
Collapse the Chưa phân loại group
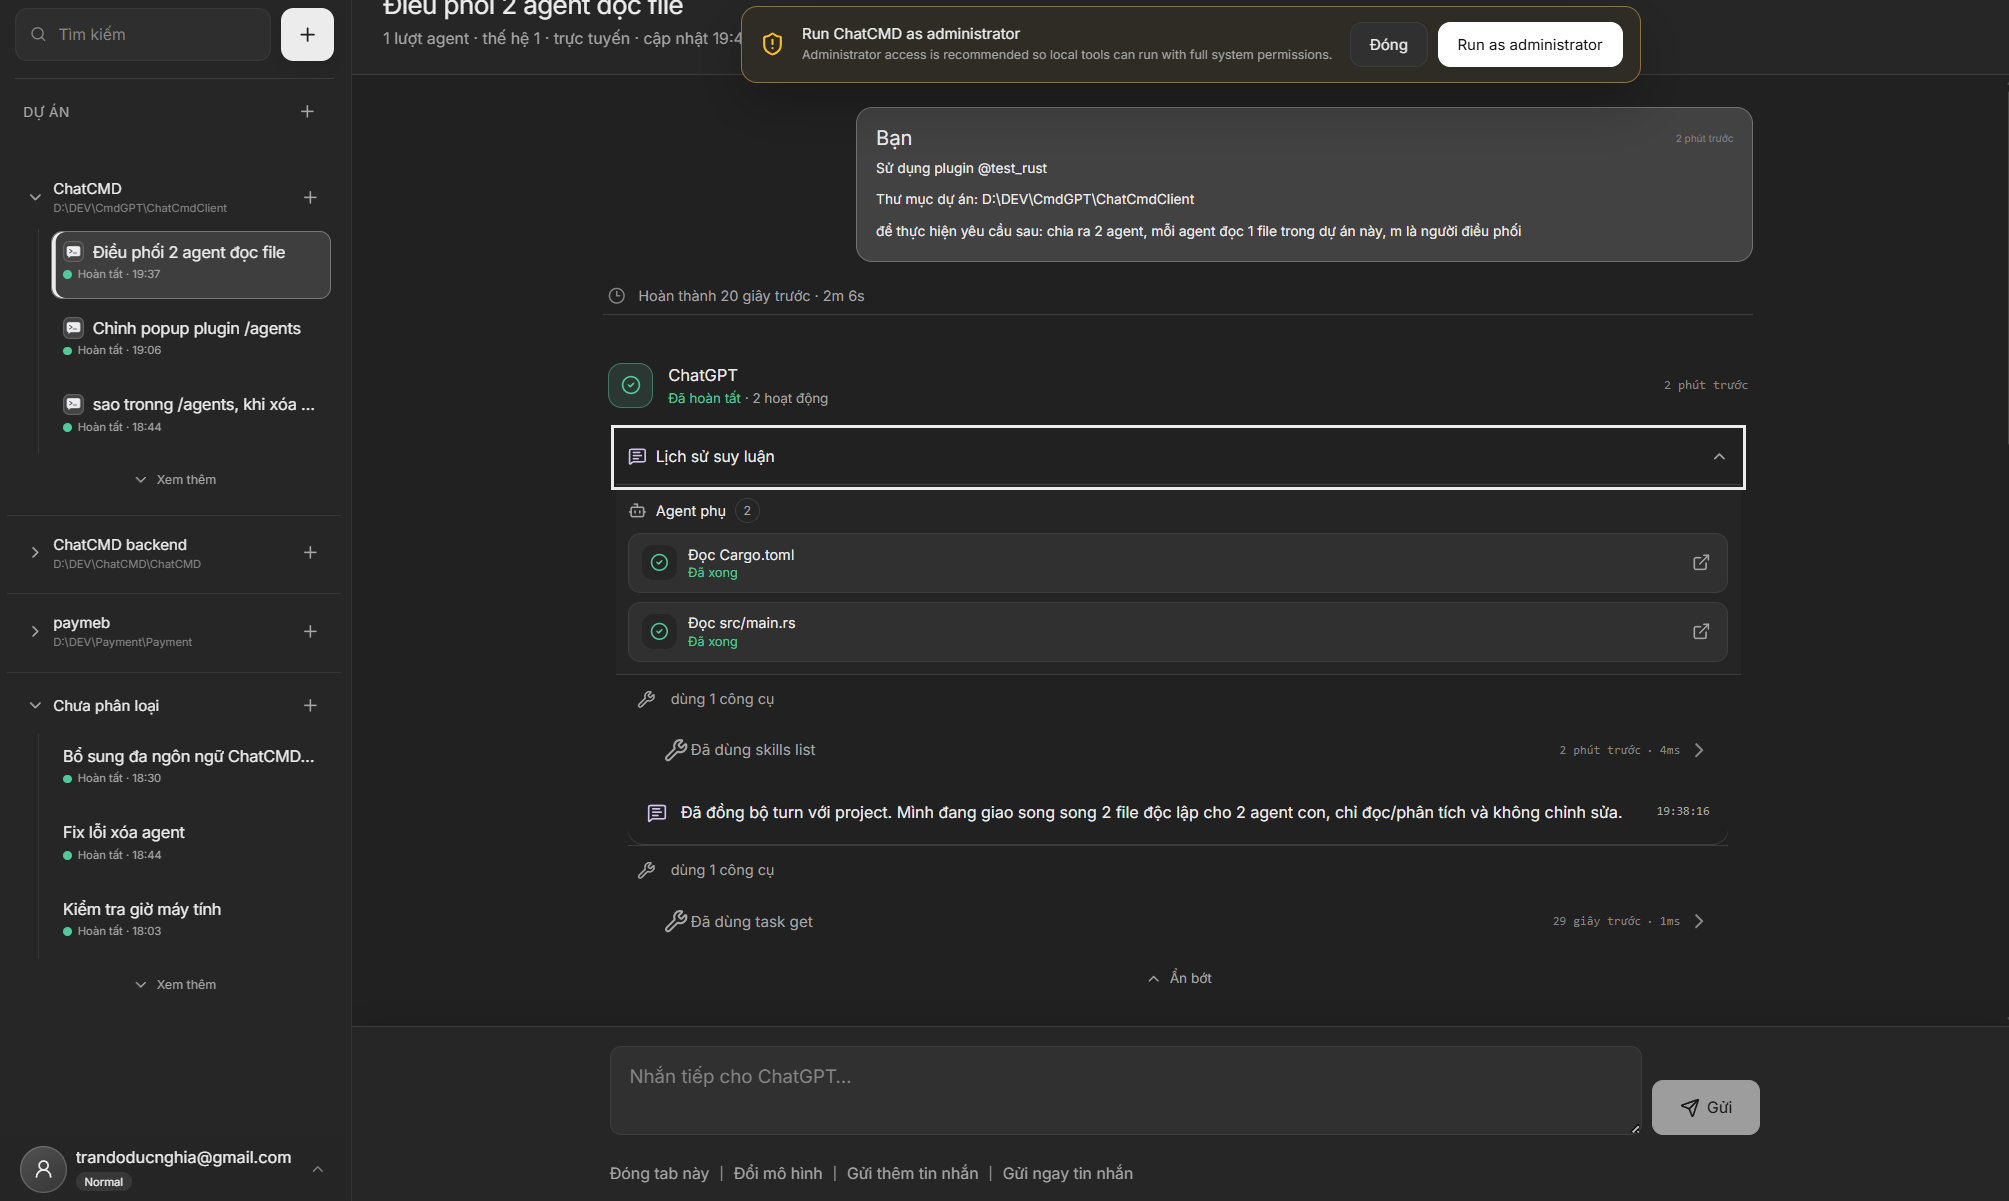(35, 705)
